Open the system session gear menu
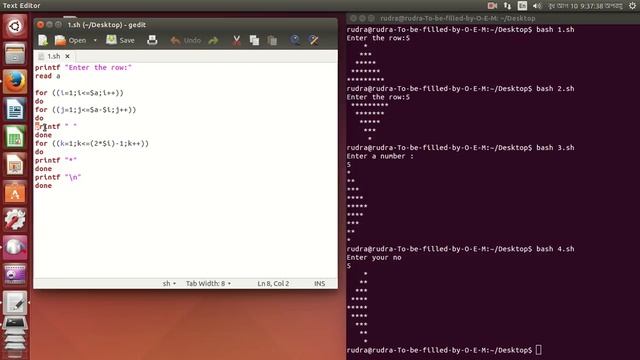The width and height of the screenshot is (640, 360). pyautogui.click(x=632, y=6)
